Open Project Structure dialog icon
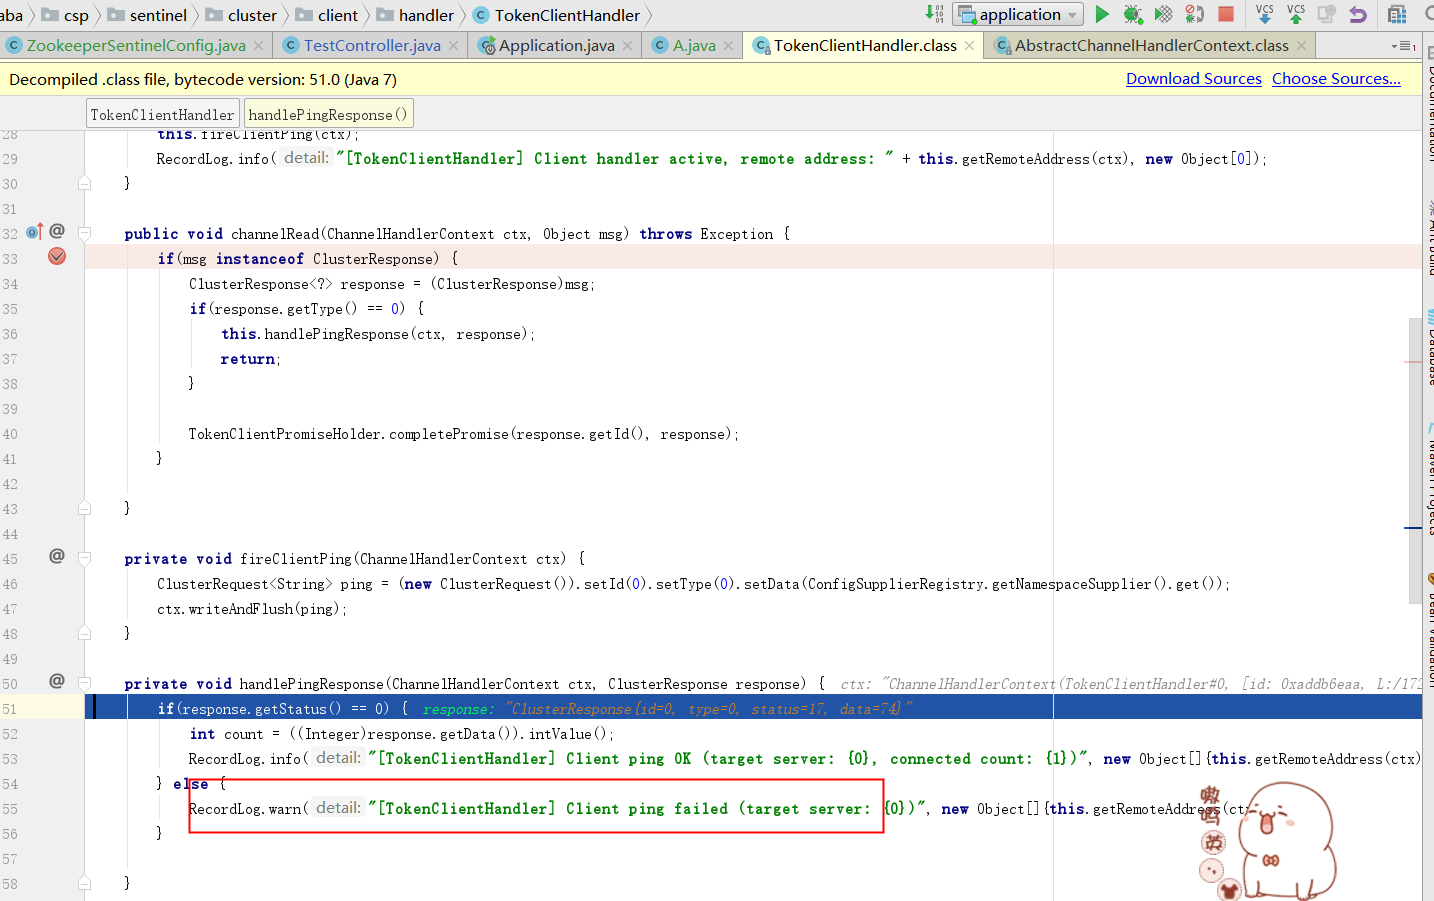 click(x=1397, y=14)
